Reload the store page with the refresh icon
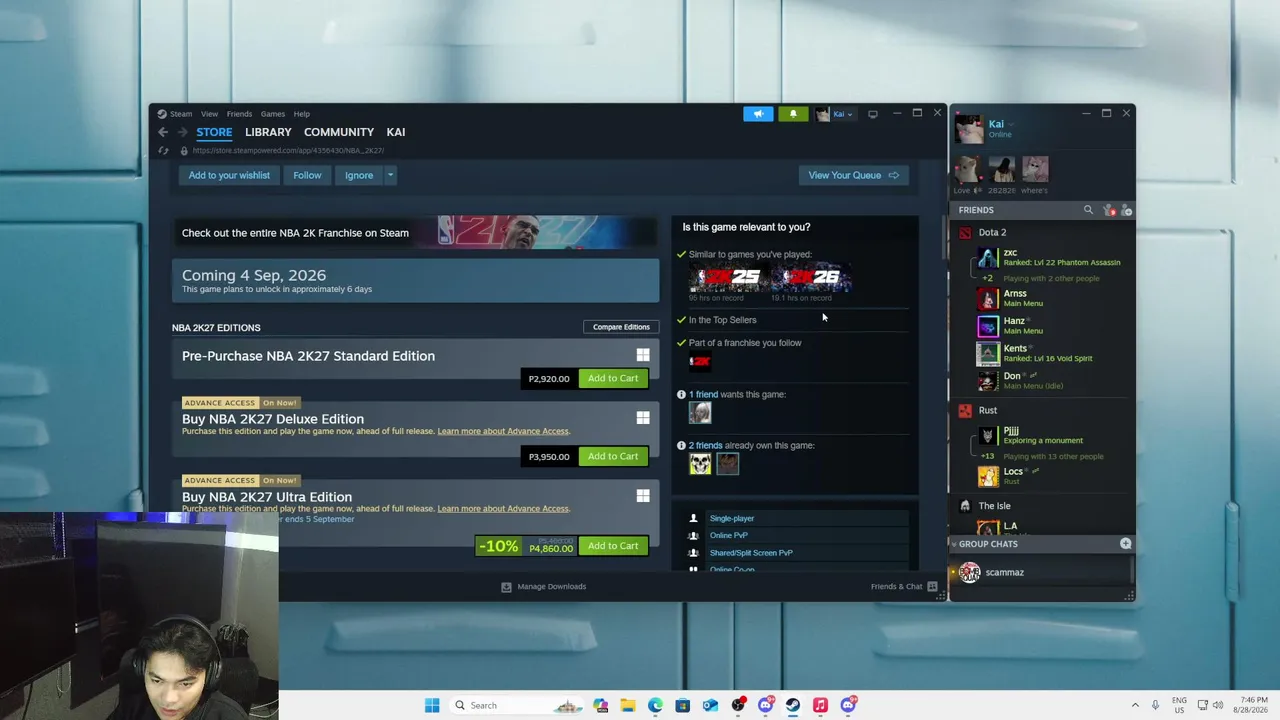Image resolution: width=1280 pixels, height=720 pixels. point(163,151)
